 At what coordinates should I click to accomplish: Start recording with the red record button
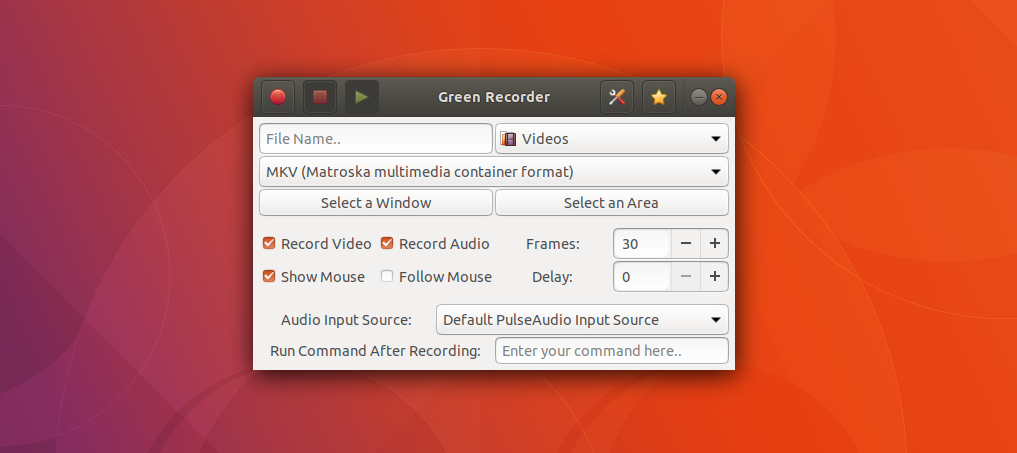pos(278,97)
